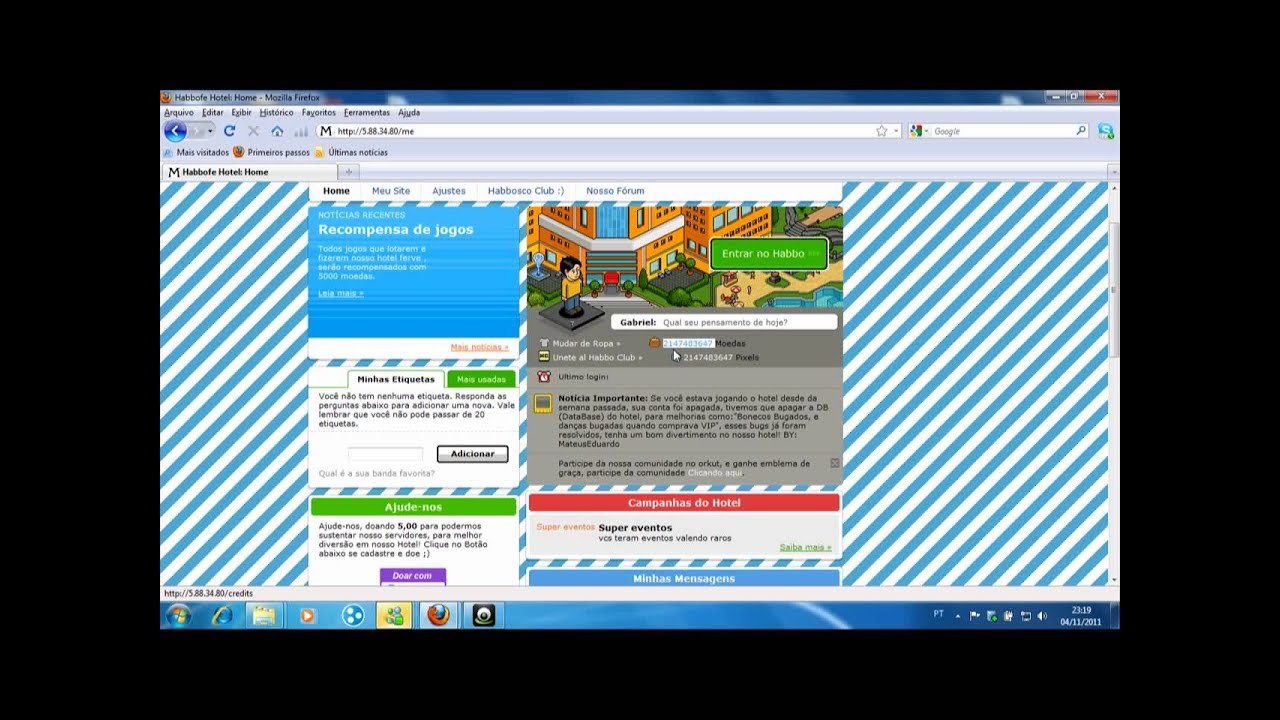
Task: Open the Windows Start button
Action: (178, 616)
